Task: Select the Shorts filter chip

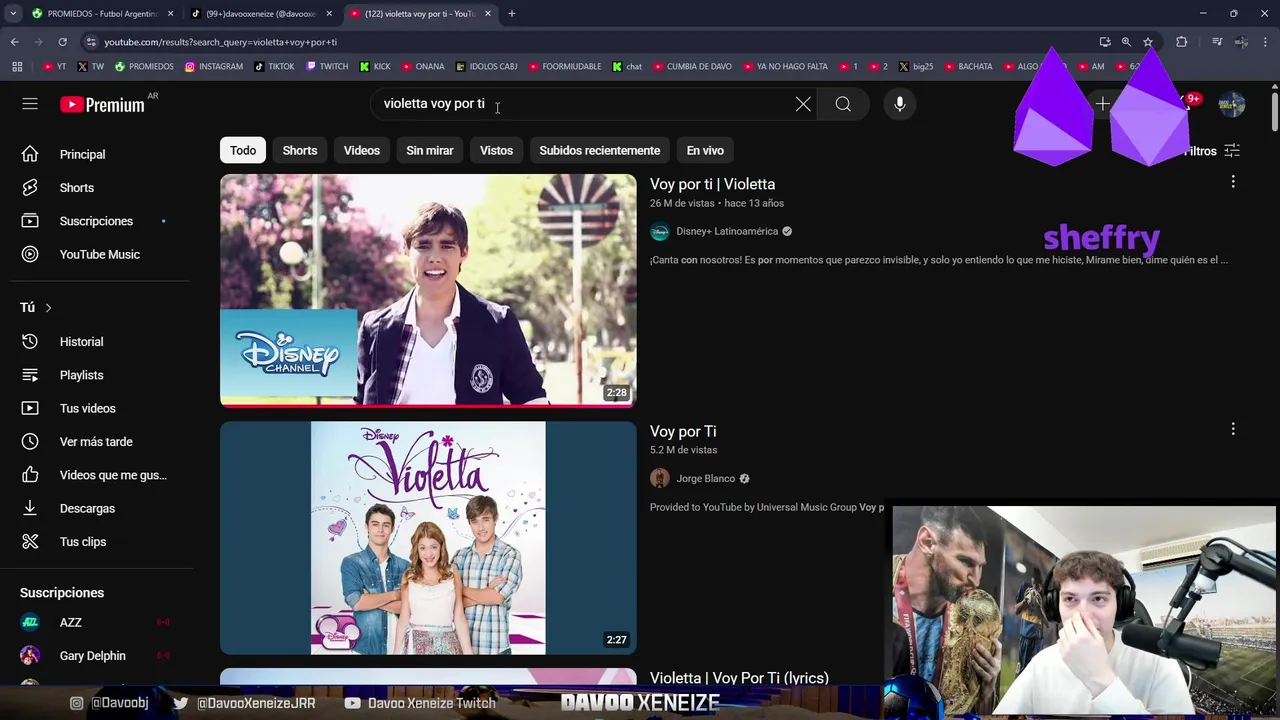Action: pyautogui.click(x=300, y=150)
